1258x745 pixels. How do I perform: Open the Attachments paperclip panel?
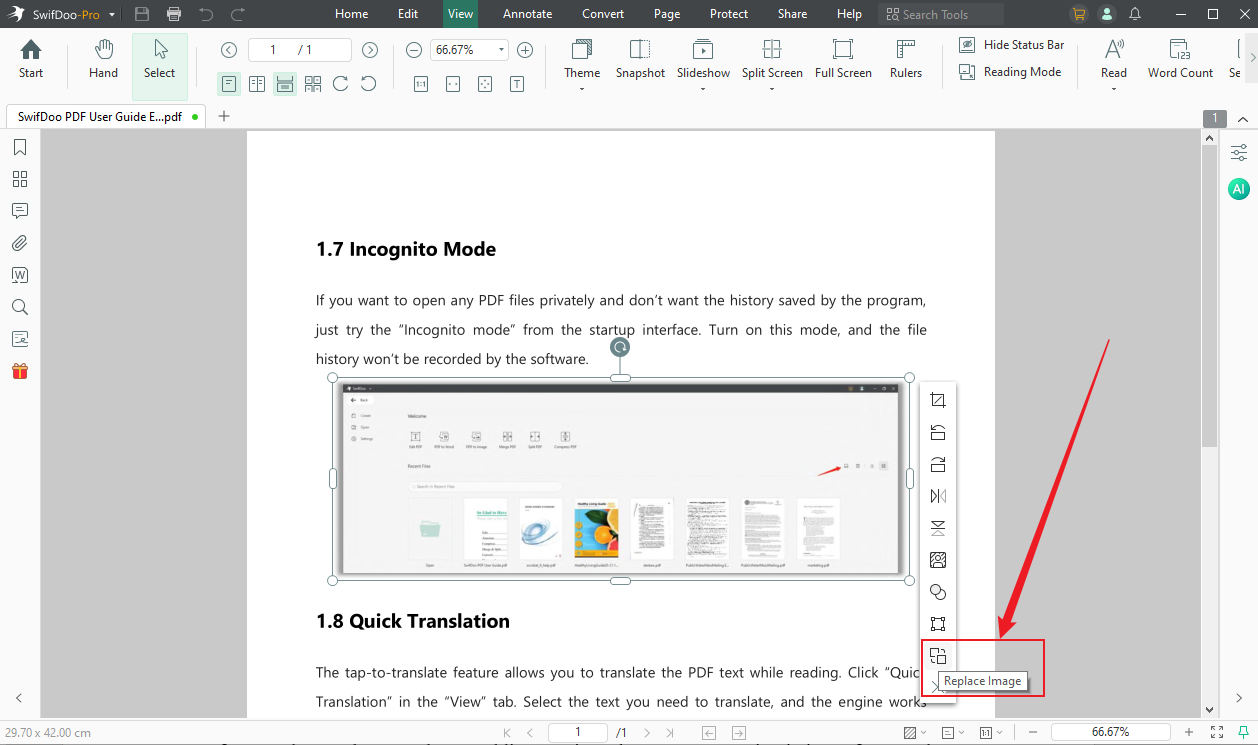(x=20, y=243)
